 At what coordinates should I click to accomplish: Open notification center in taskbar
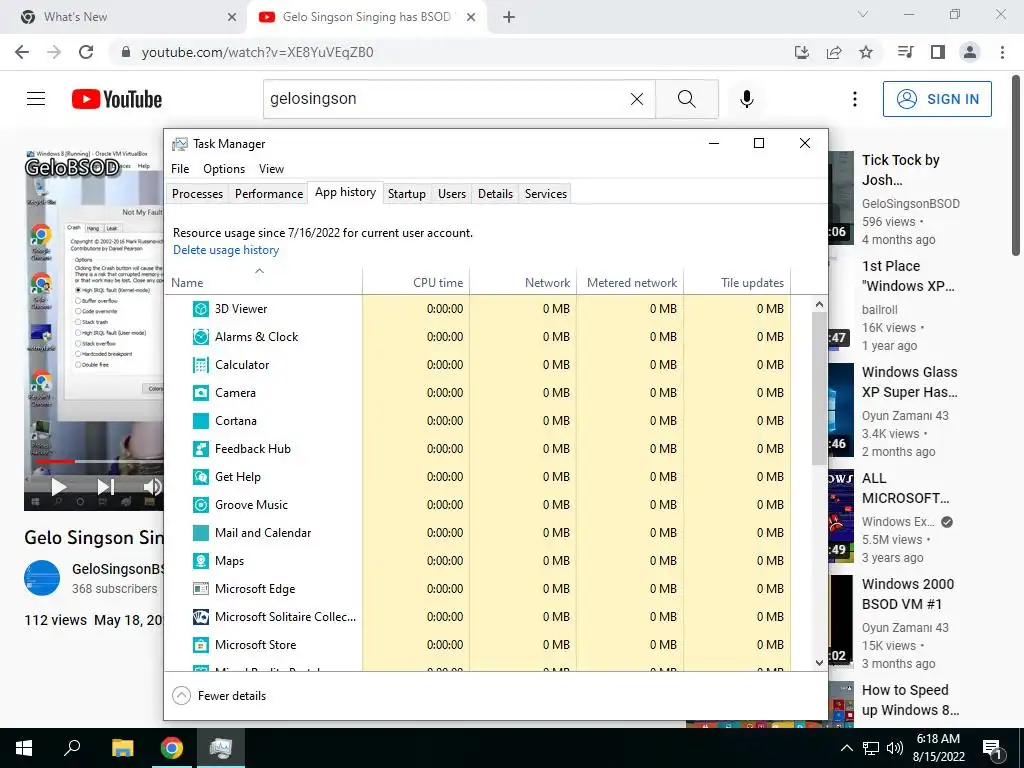(x=993, y=748)
